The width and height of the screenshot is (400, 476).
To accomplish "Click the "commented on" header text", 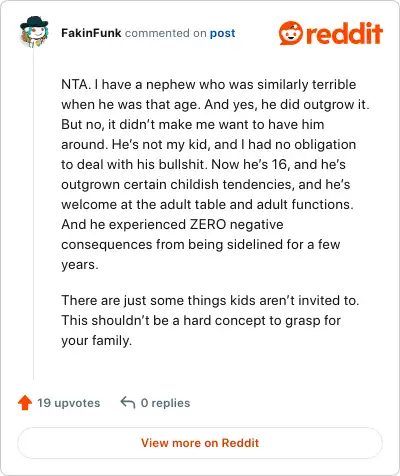I will click(166, 33).
